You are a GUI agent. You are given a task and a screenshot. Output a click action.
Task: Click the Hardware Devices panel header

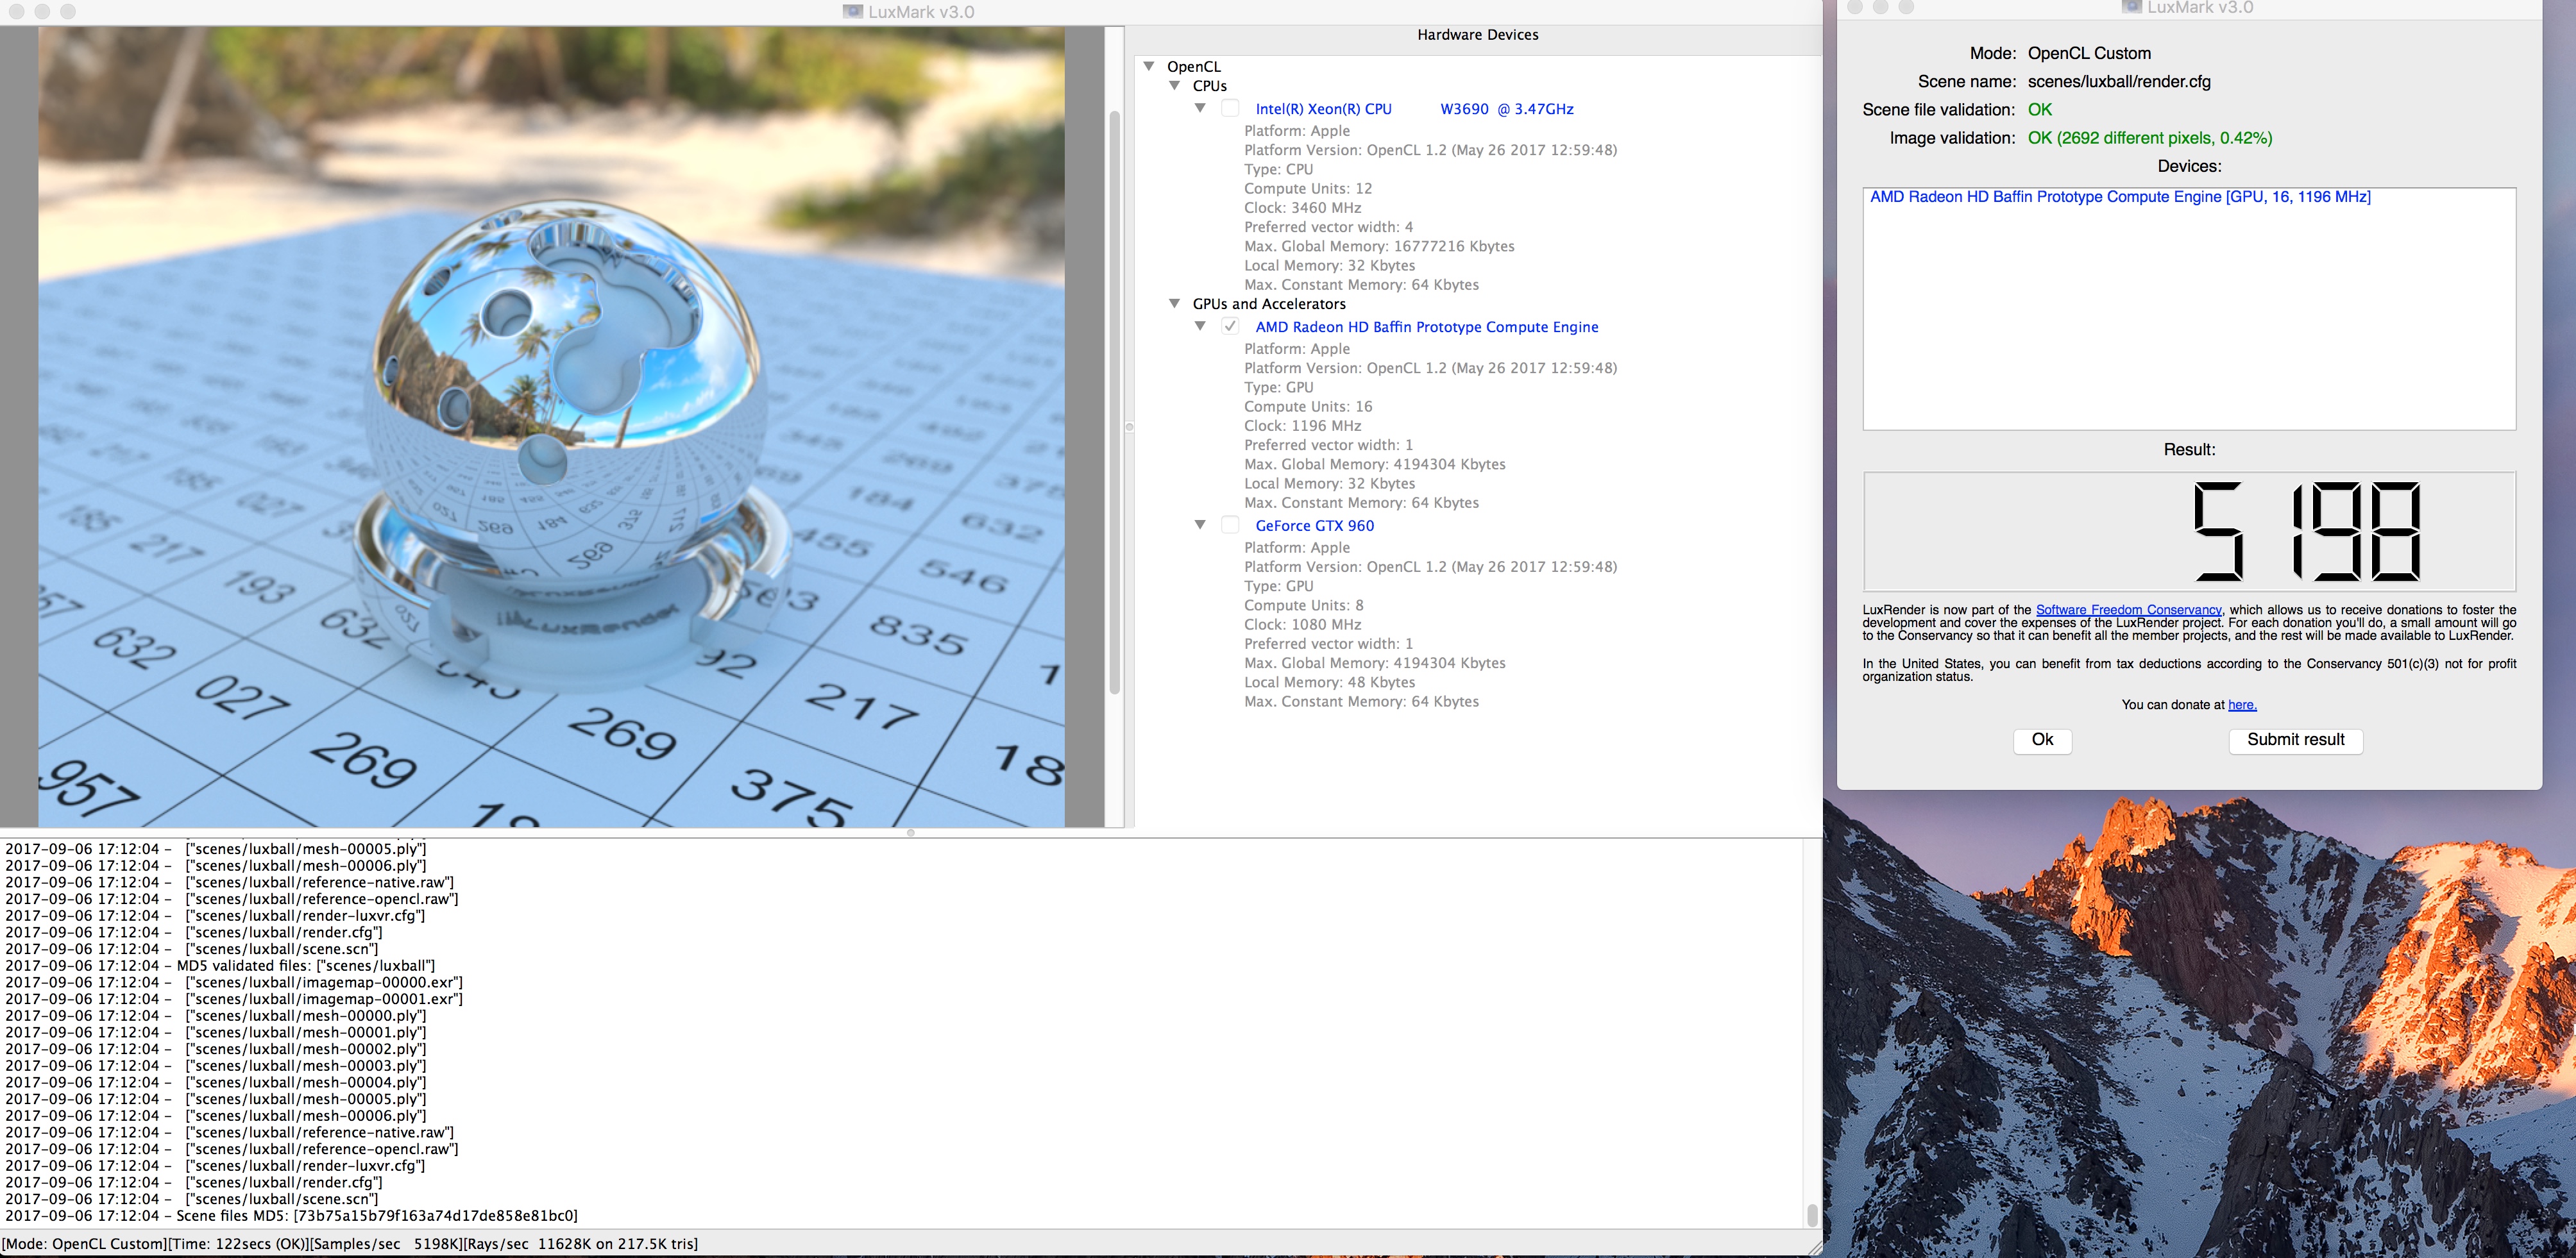(1477, 35)
